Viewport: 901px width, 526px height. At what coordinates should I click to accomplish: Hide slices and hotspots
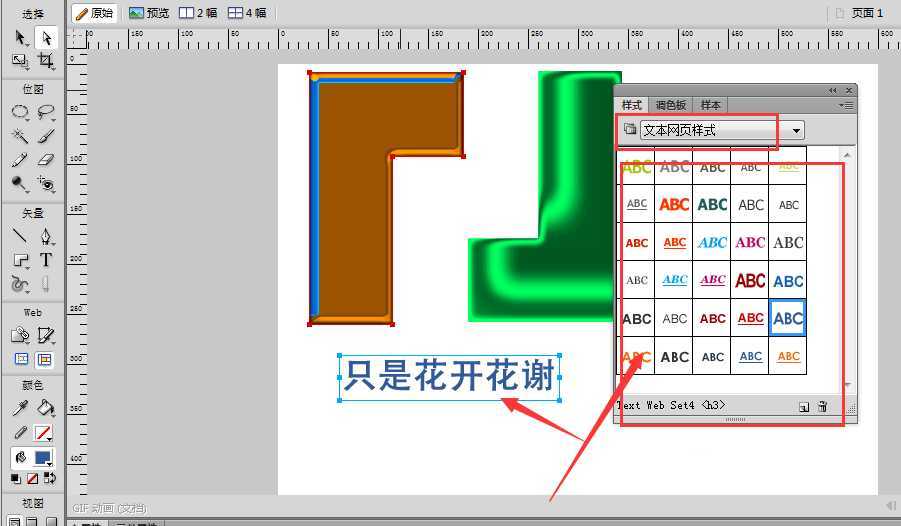pos(21,359)
